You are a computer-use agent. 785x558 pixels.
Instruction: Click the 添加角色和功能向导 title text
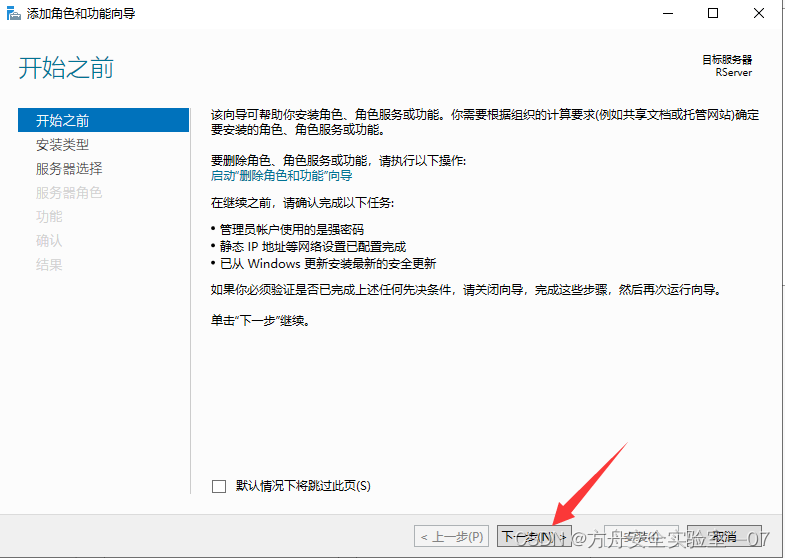(x=81, y=14)
